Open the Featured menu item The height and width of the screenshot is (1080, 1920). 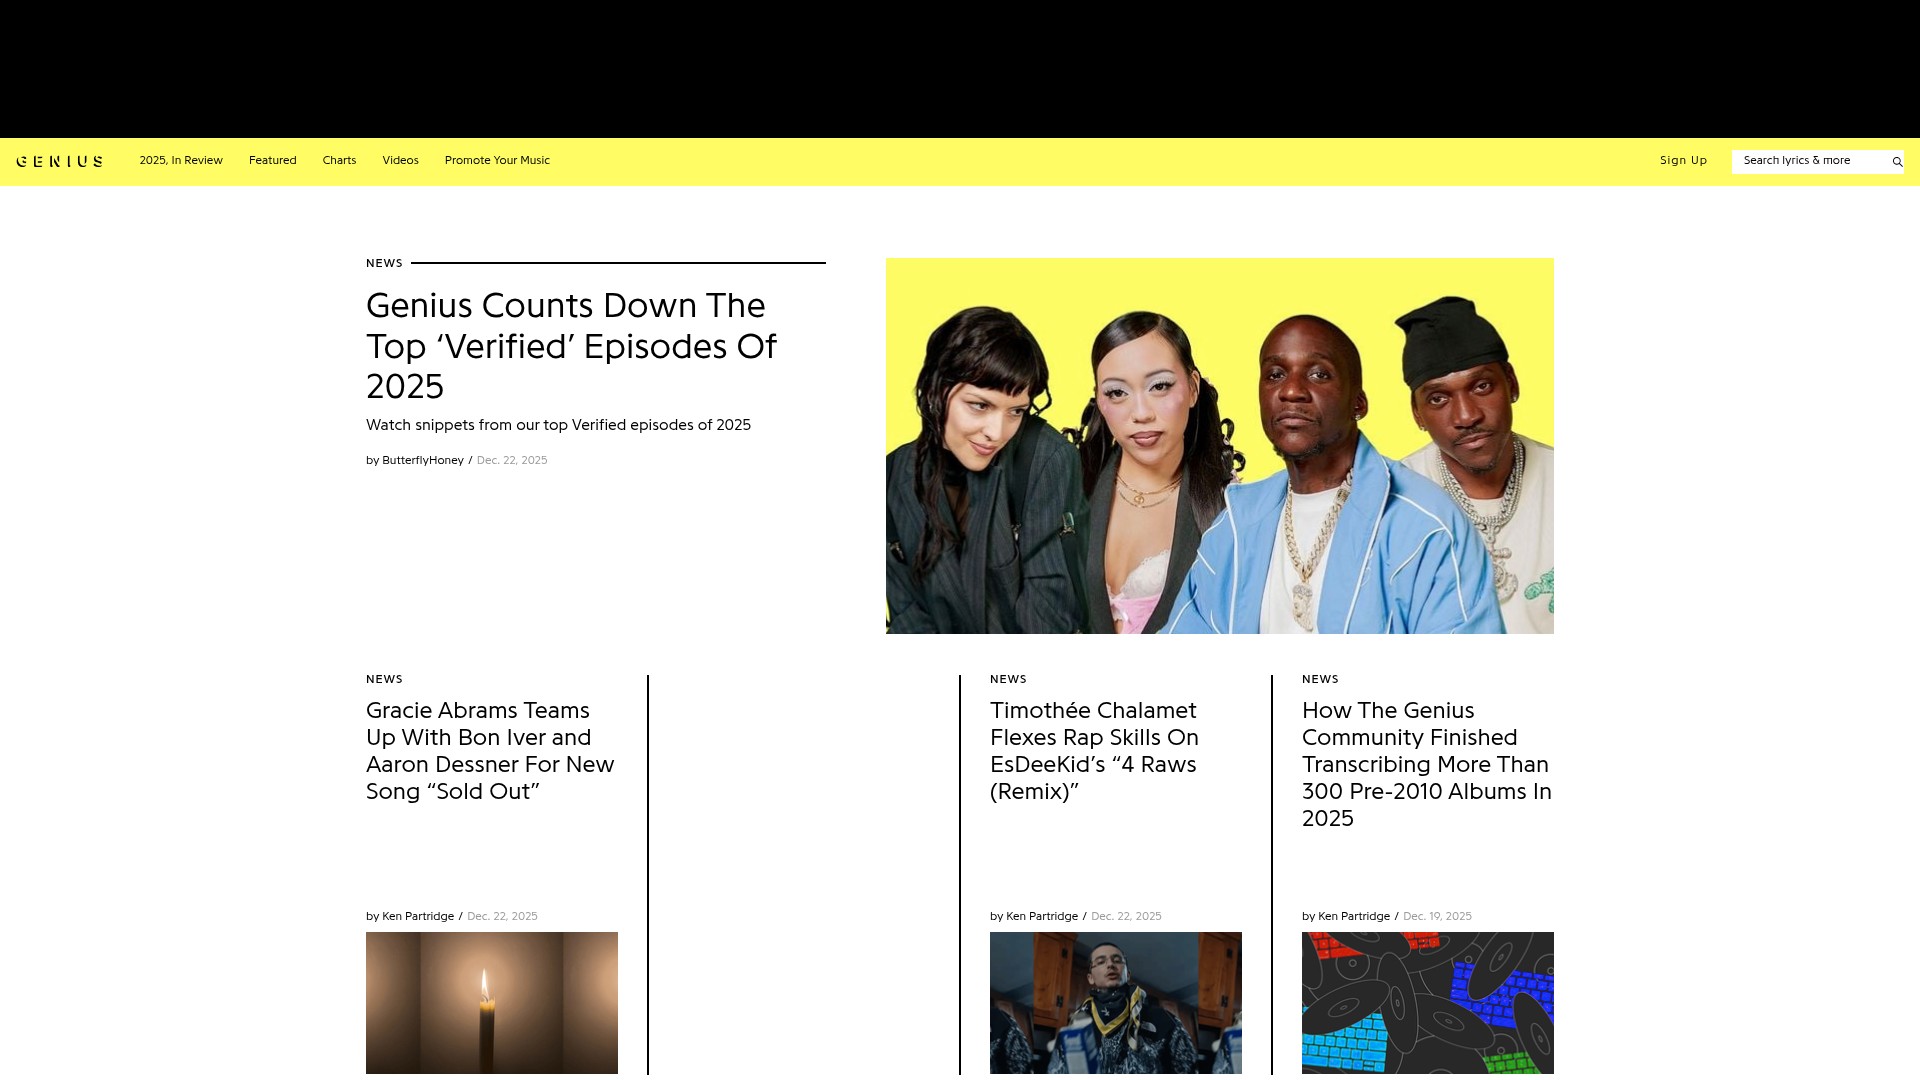(x=273, y=161)
